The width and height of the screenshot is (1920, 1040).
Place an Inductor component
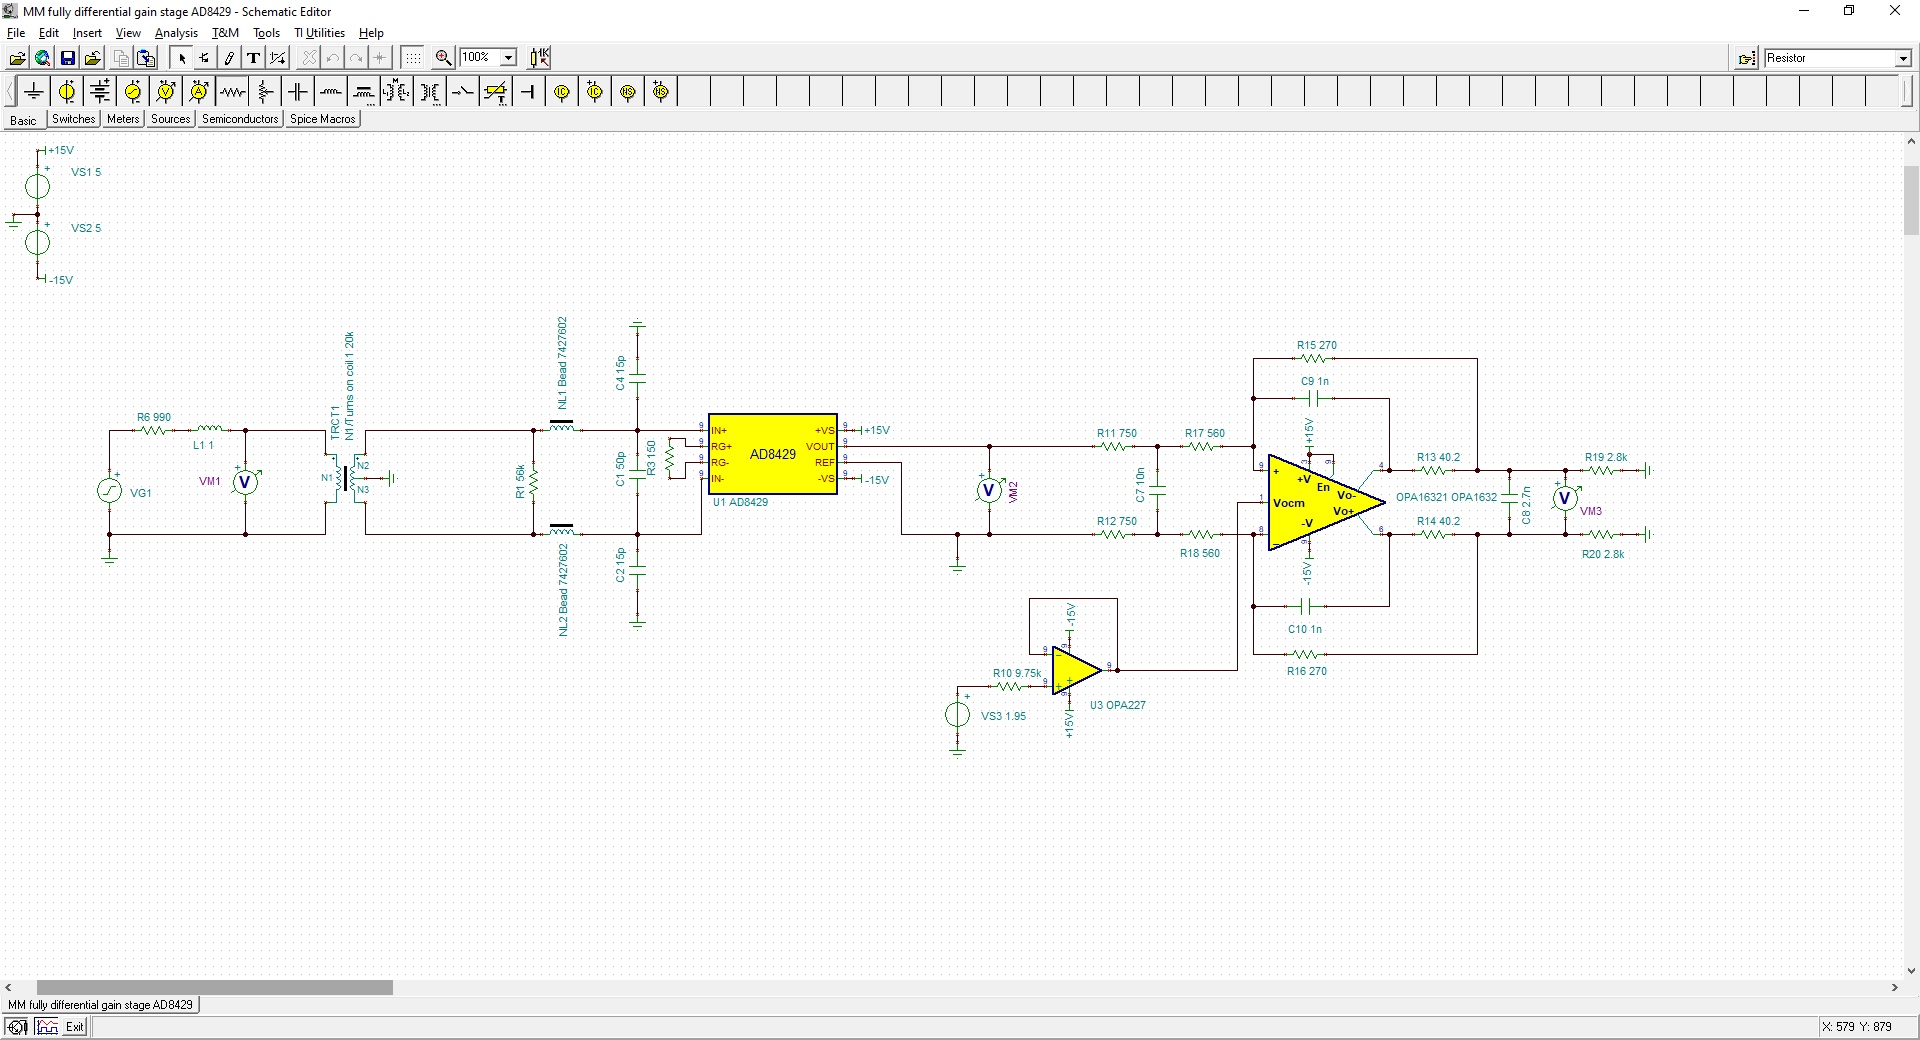point(331,92)
